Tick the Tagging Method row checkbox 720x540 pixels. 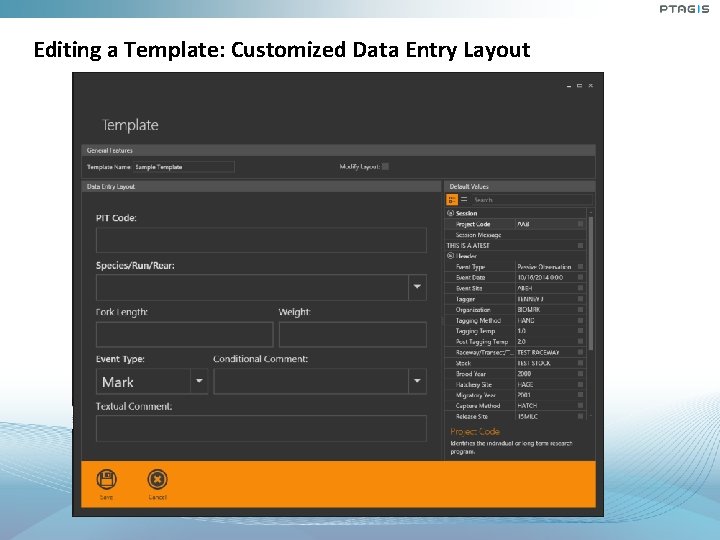[580, 321]
